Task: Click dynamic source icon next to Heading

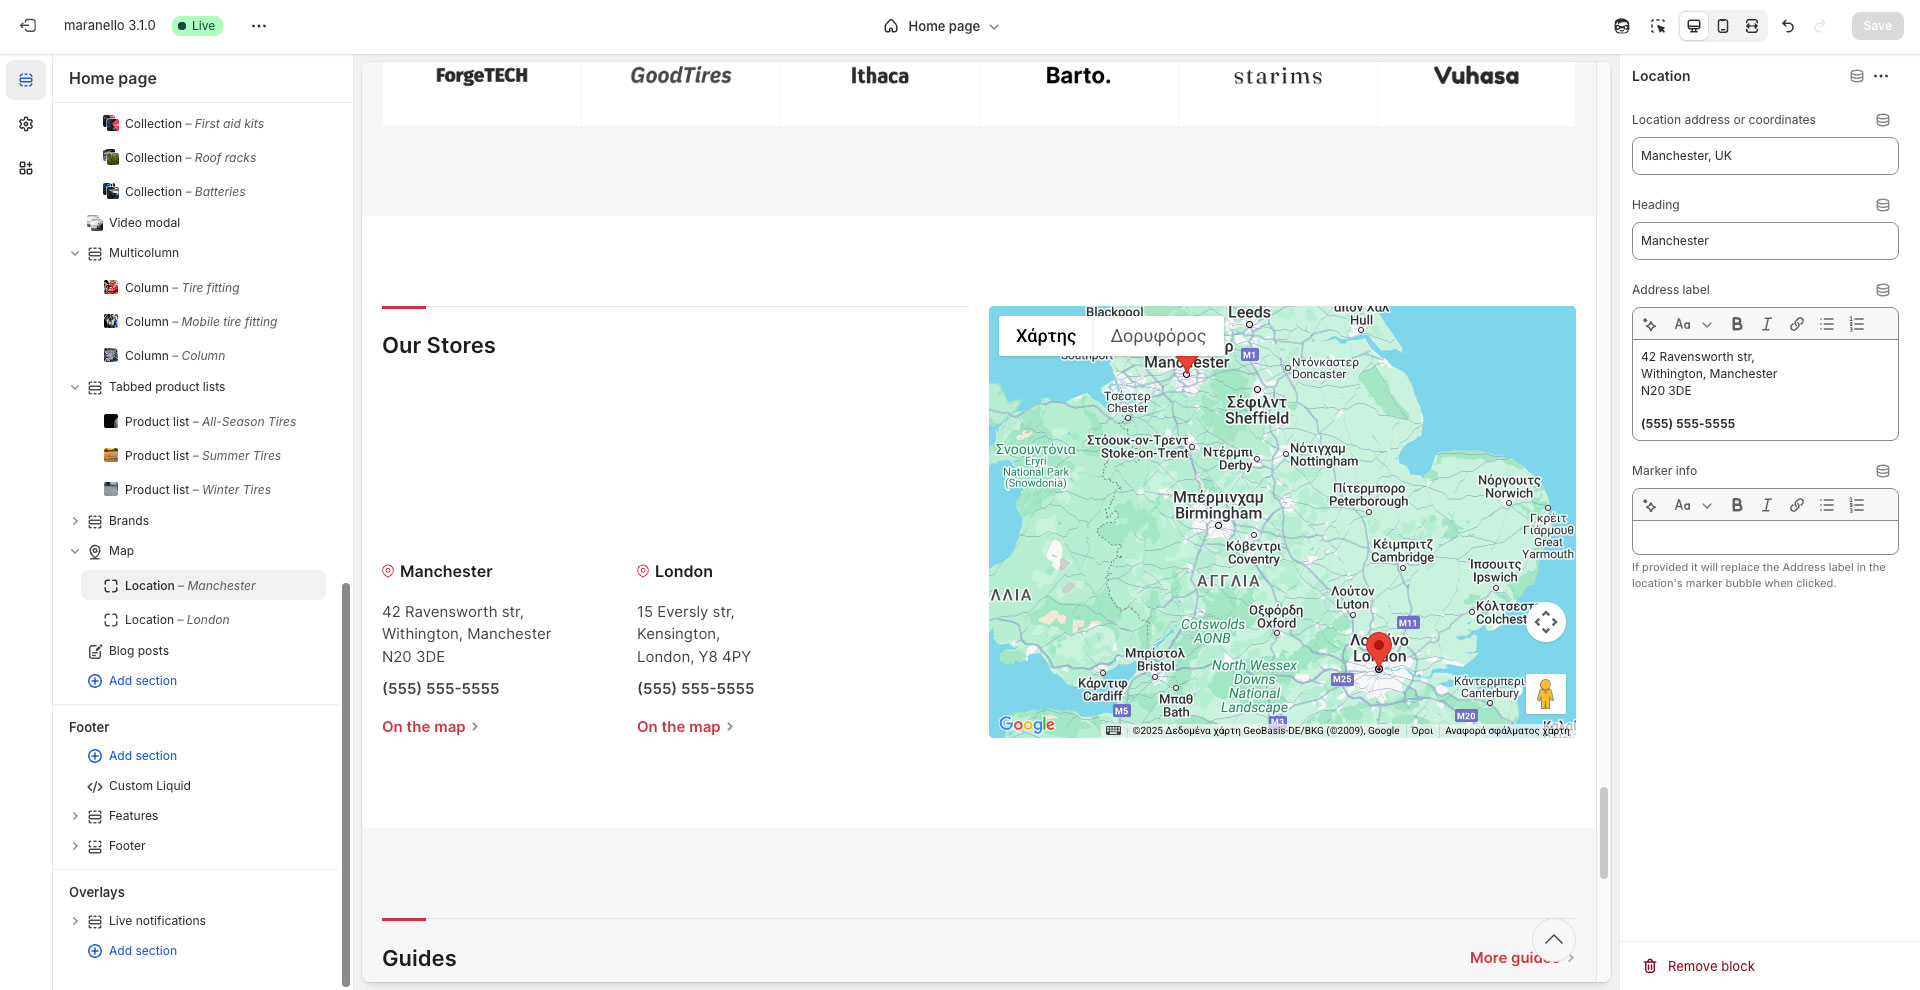Action: coord(1883,205)
